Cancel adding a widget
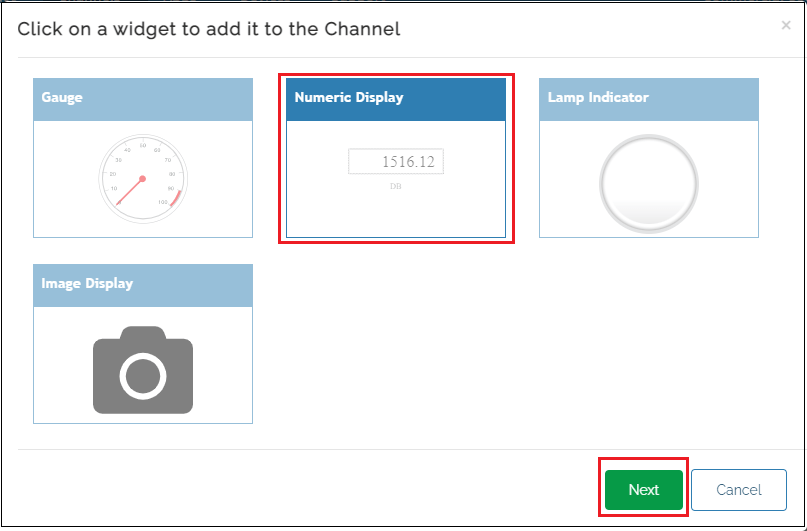The image size is (807, 531). click(x=739, y=490)
